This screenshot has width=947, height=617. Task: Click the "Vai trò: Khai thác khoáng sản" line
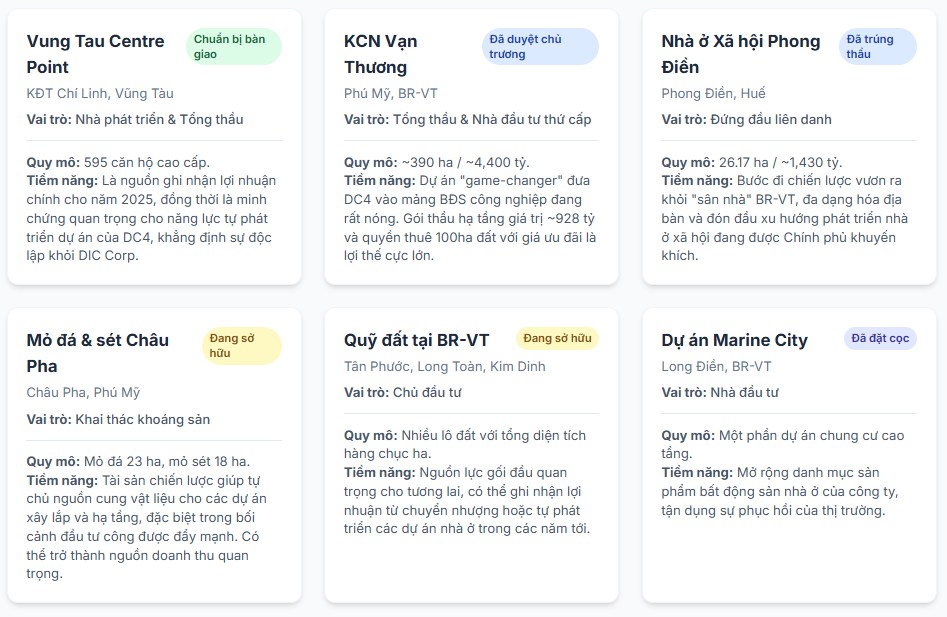click(x=118, y=419)
